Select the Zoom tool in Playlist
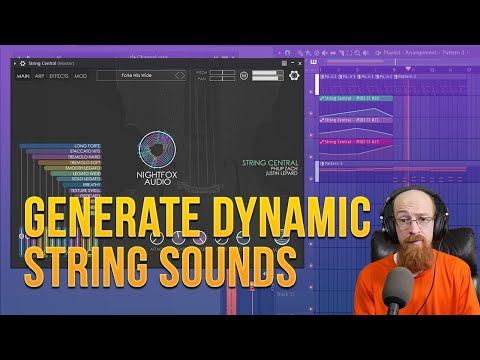Image resolution: width=480 pixels, height=360 pixels. point(357,53)
